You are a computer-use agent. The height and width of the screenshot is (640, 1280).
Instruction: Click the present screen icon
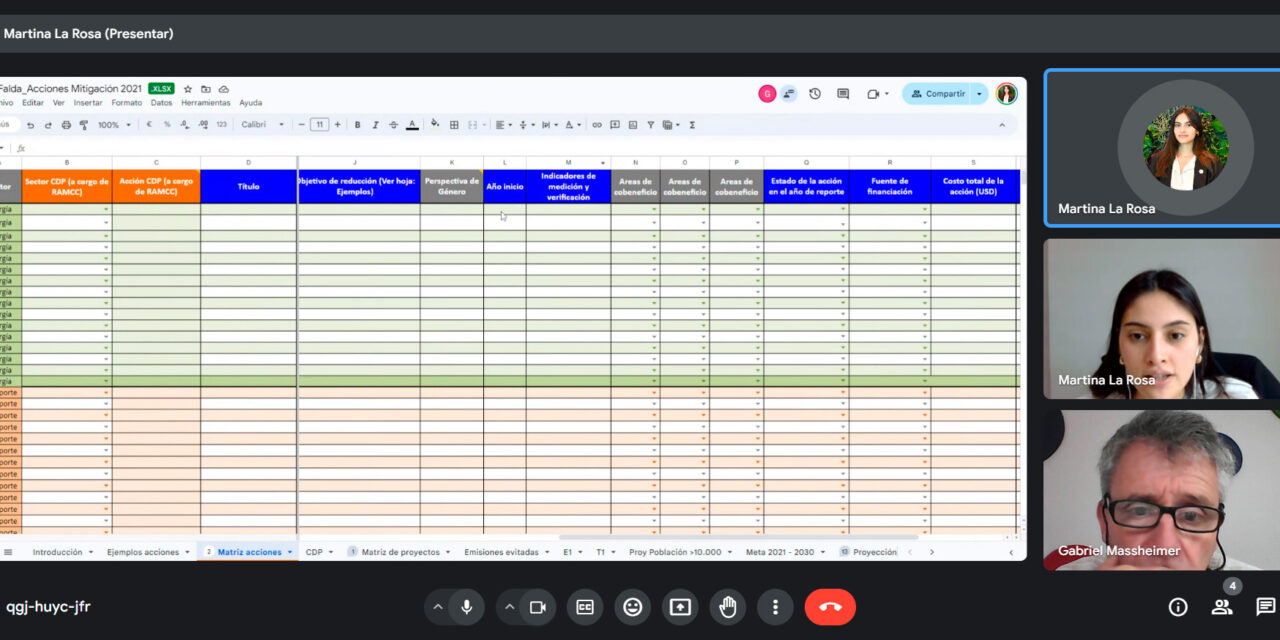(x=680, y=607)
